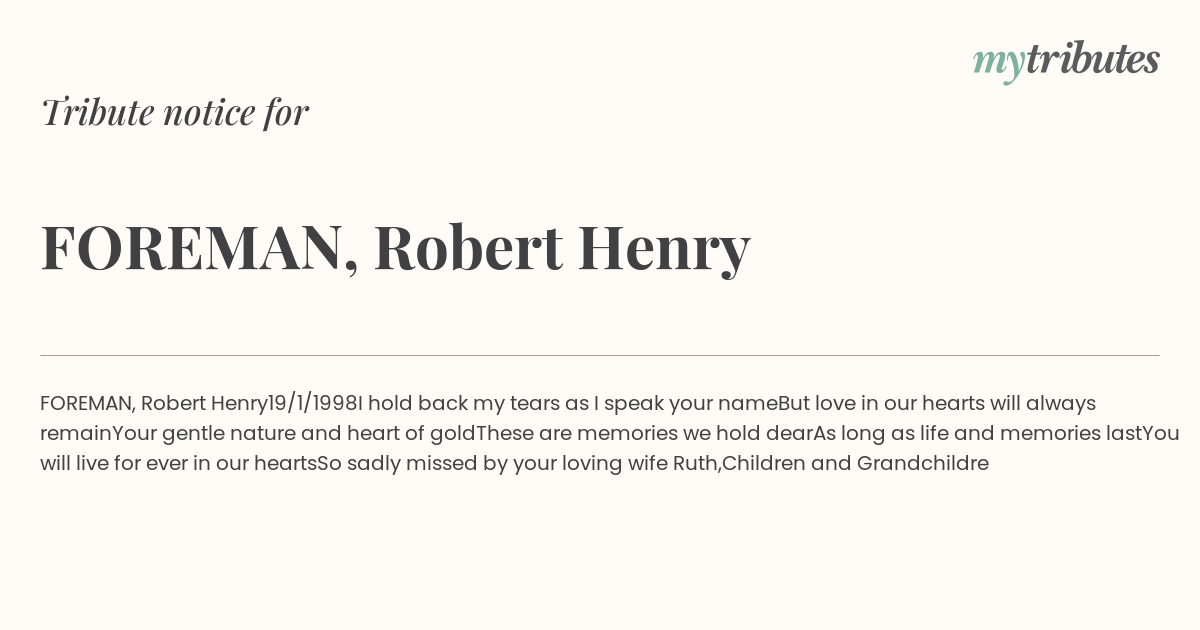Click "live for ever in our hearts" text
The image size is (1200, 630).
tap(198, 463)
